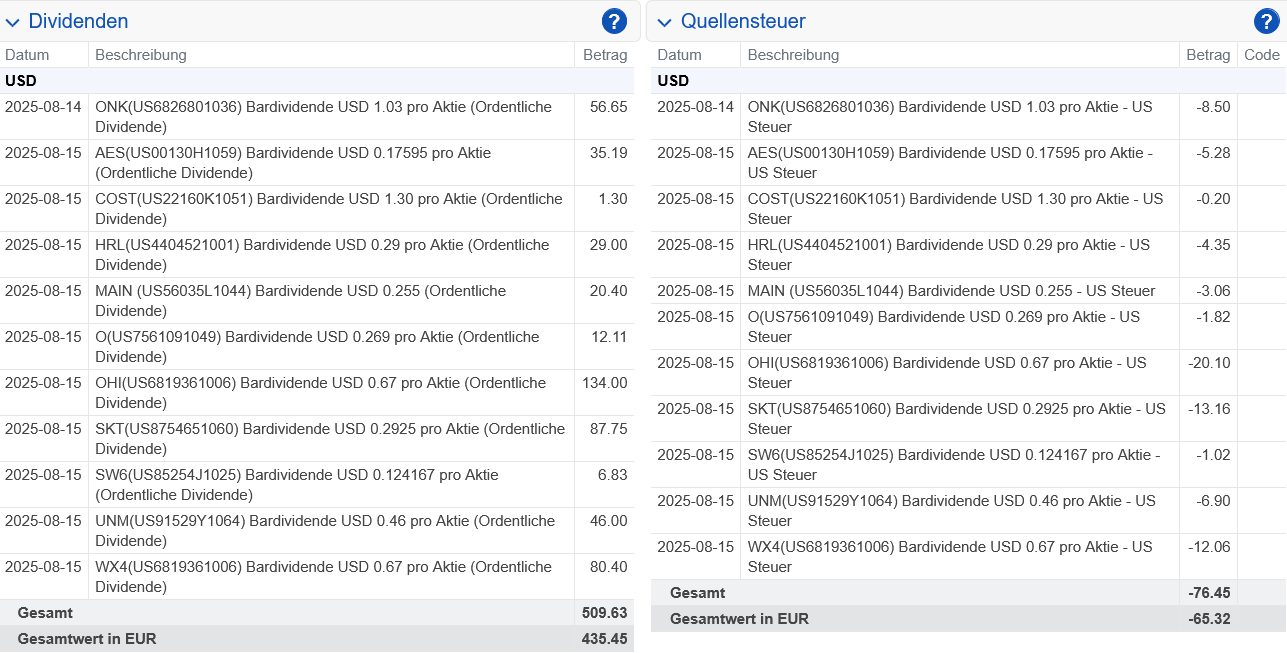Click ONK dividend amount 56.65
The height and width of the screenshot is (653, 1287).
pos(609,107)
